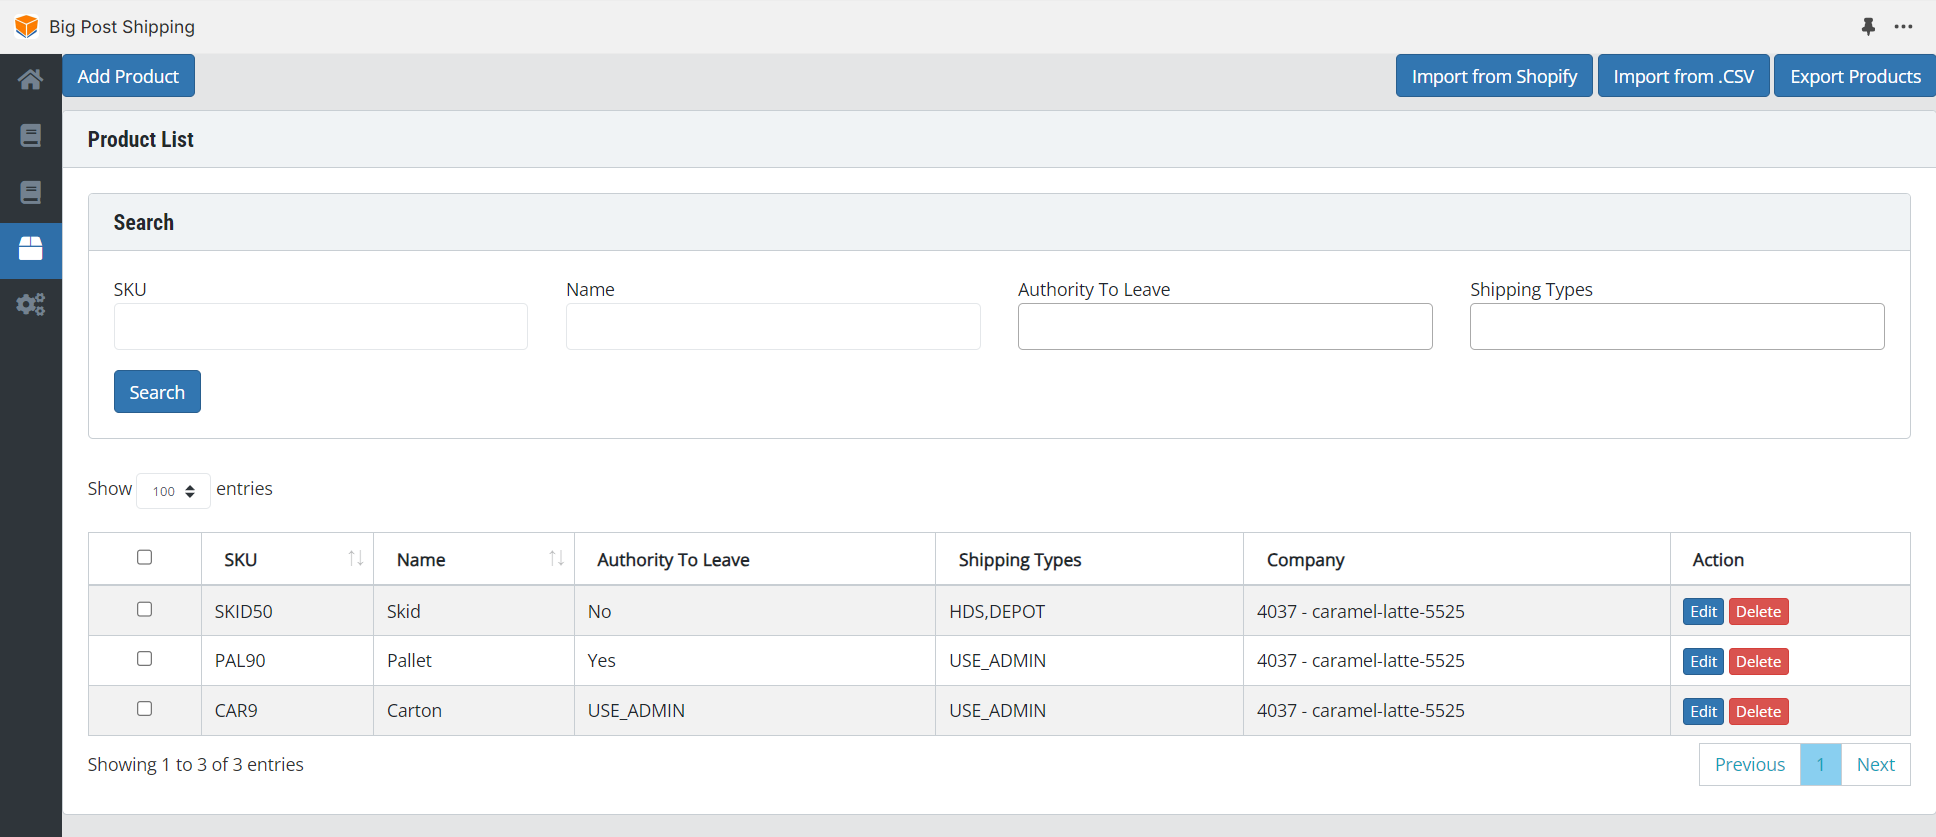Click the Import from Shopify button
This screenshot has height=837, width=1936.
[x=1493, y=77]
